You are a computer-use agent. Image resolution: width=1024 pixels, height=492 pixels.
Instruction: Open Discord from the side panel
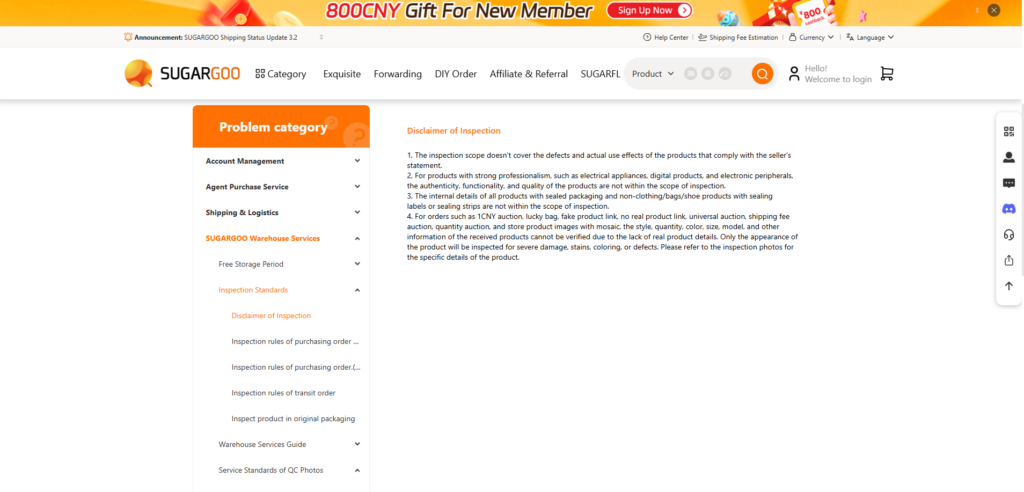pos(1008,209)
